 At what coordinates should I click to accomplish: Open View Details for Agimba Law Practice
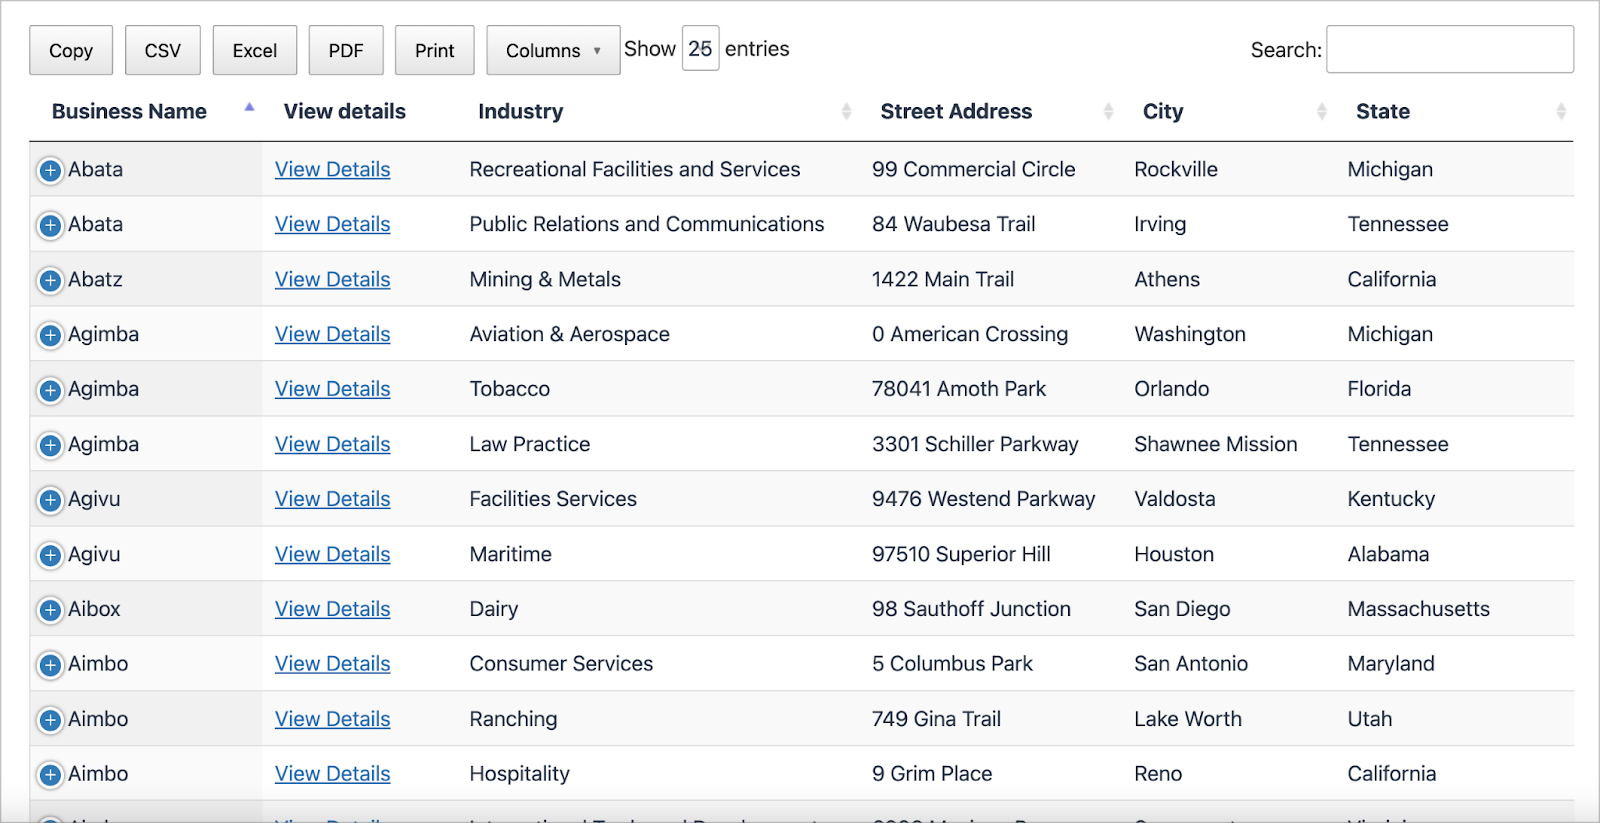tap(333, 444)
